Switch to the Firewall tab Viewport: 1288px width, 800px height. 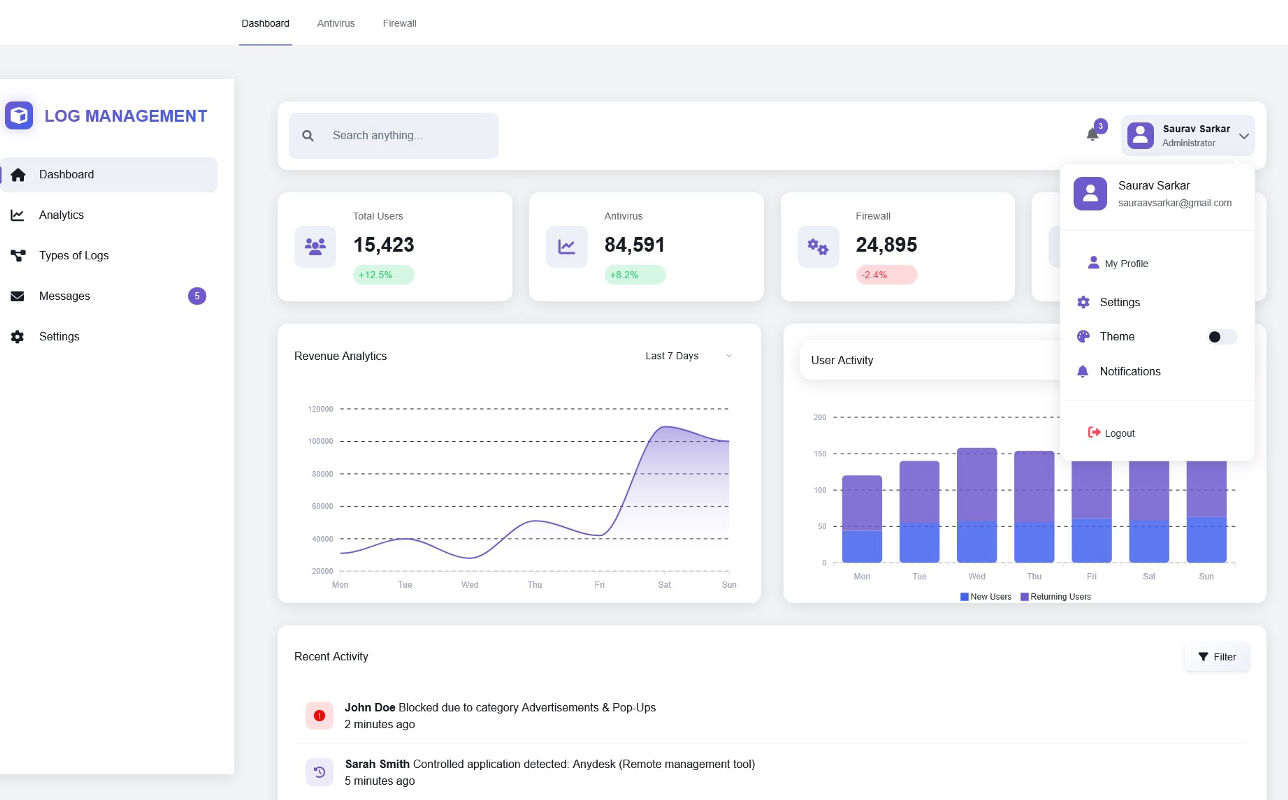click(399, 23)
